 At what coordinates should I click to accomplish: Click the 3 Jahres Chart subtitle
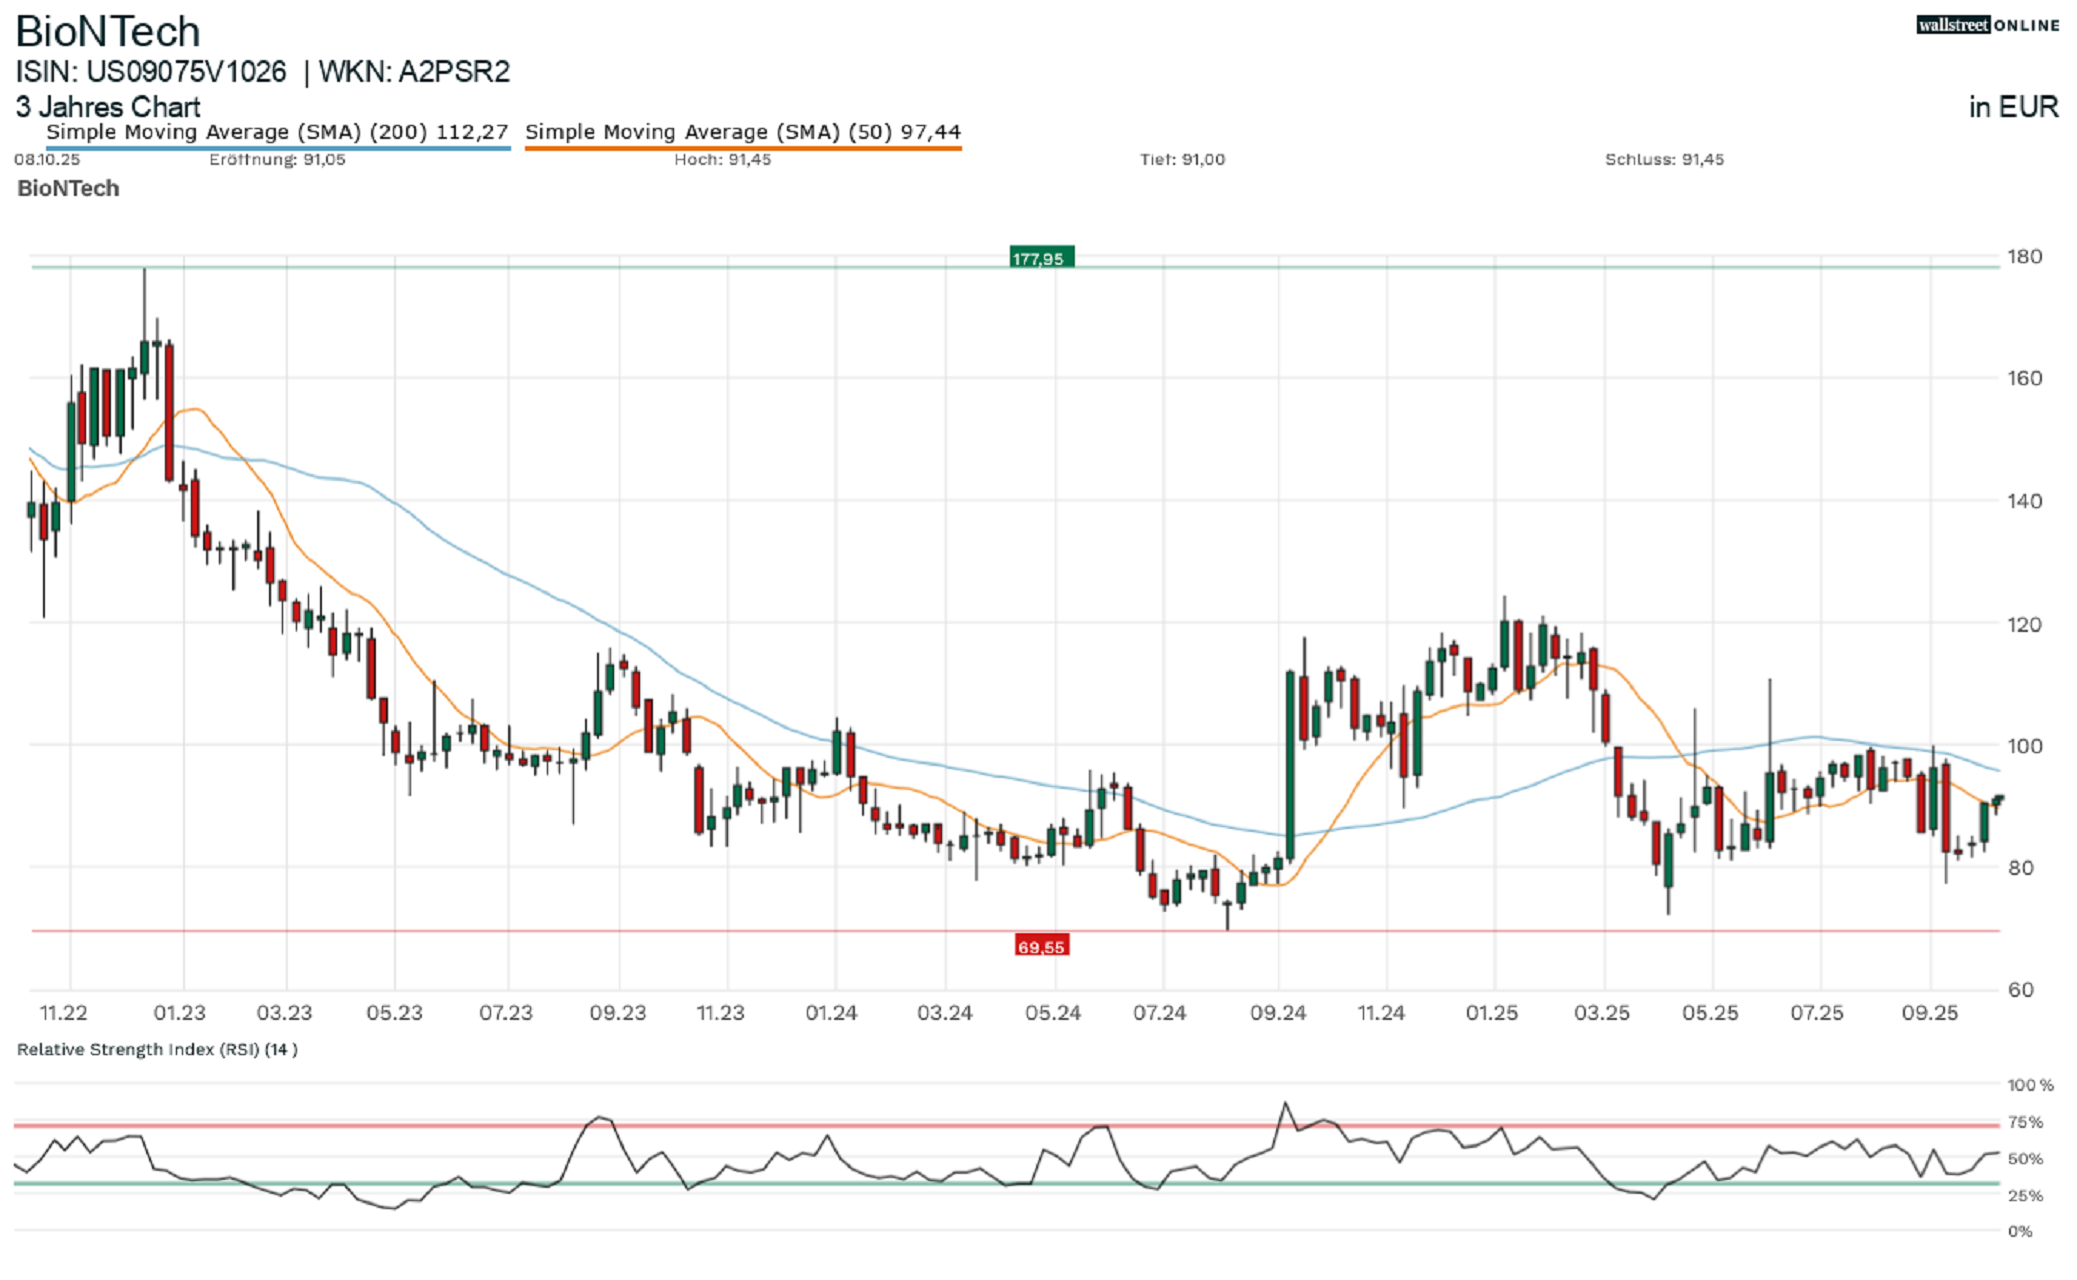coord(108,107)
